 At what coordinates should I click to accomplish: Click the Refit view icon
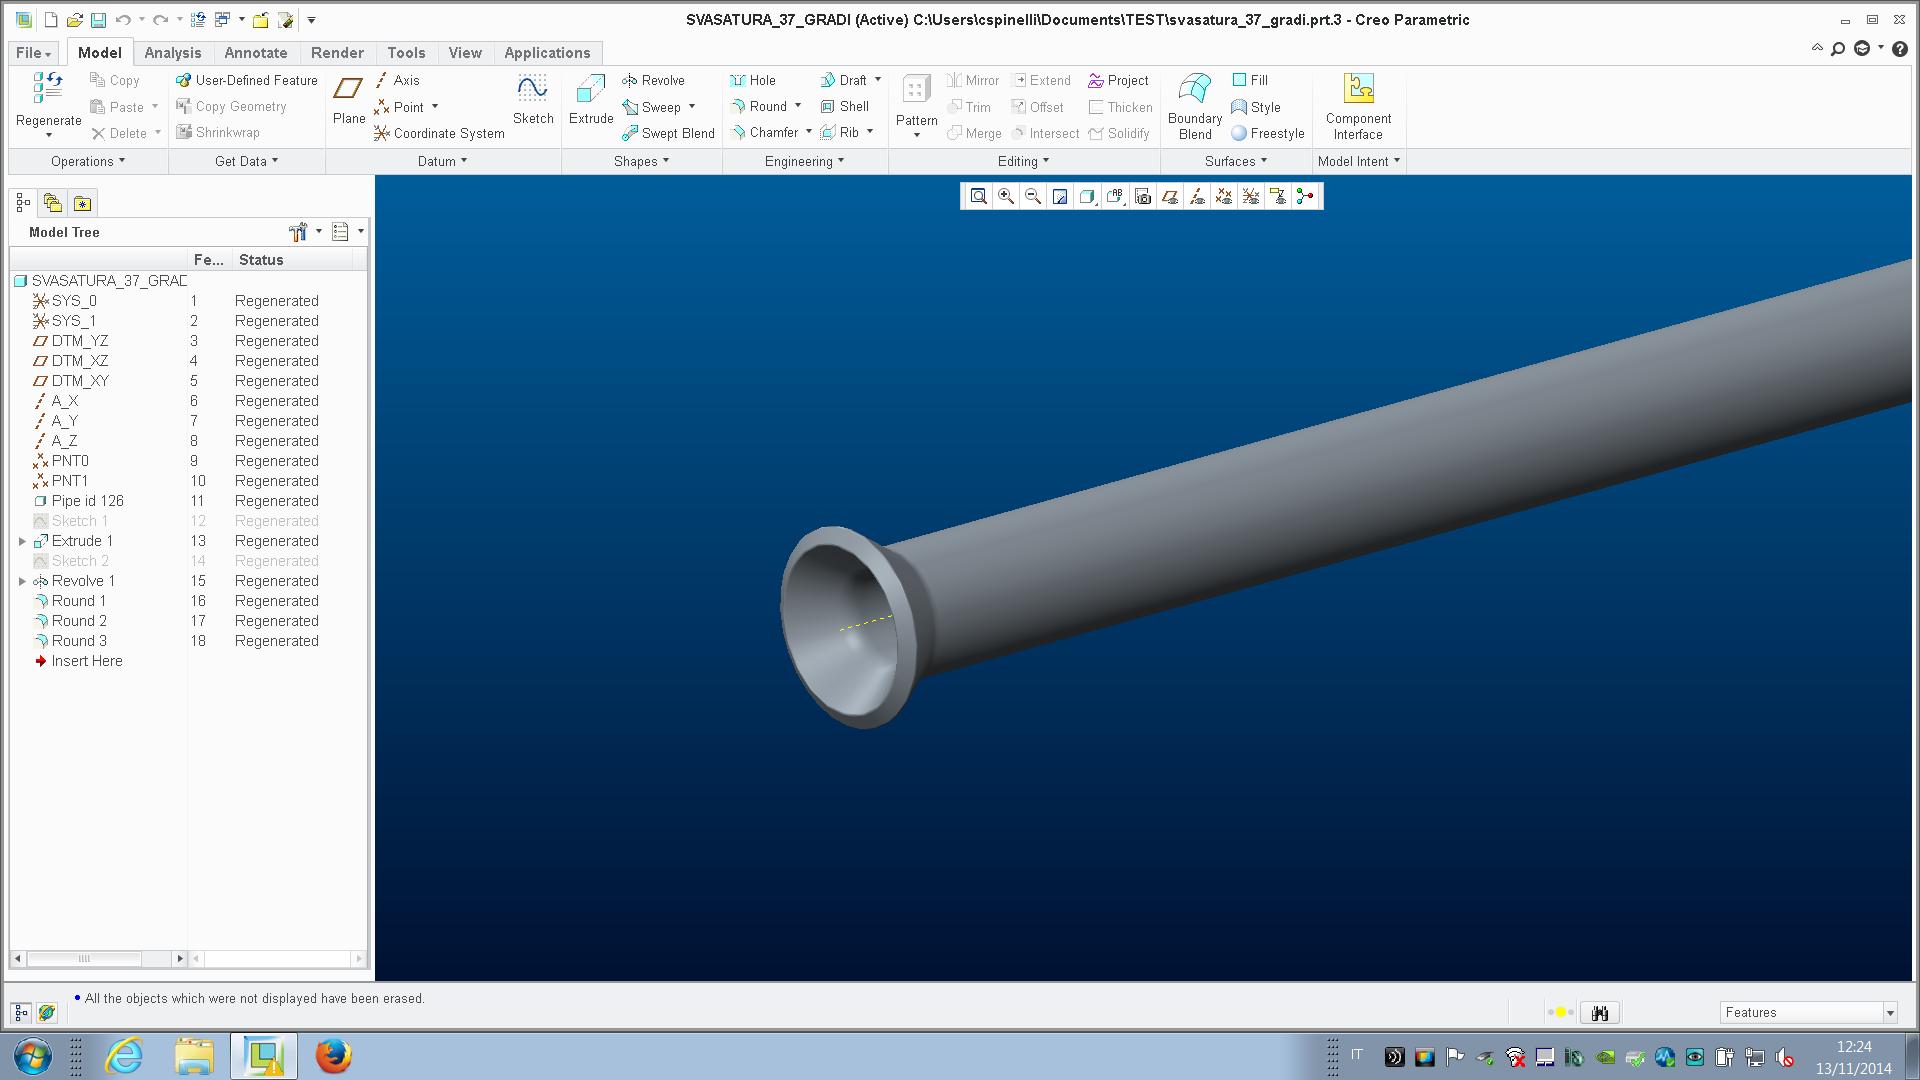tap(978, 197)
